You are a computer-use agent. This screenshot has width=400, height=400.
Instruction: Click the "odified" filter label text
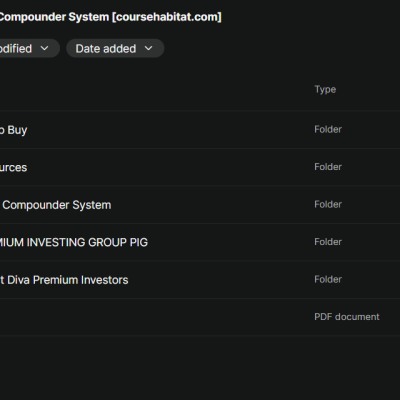click(x=16, y=49)
